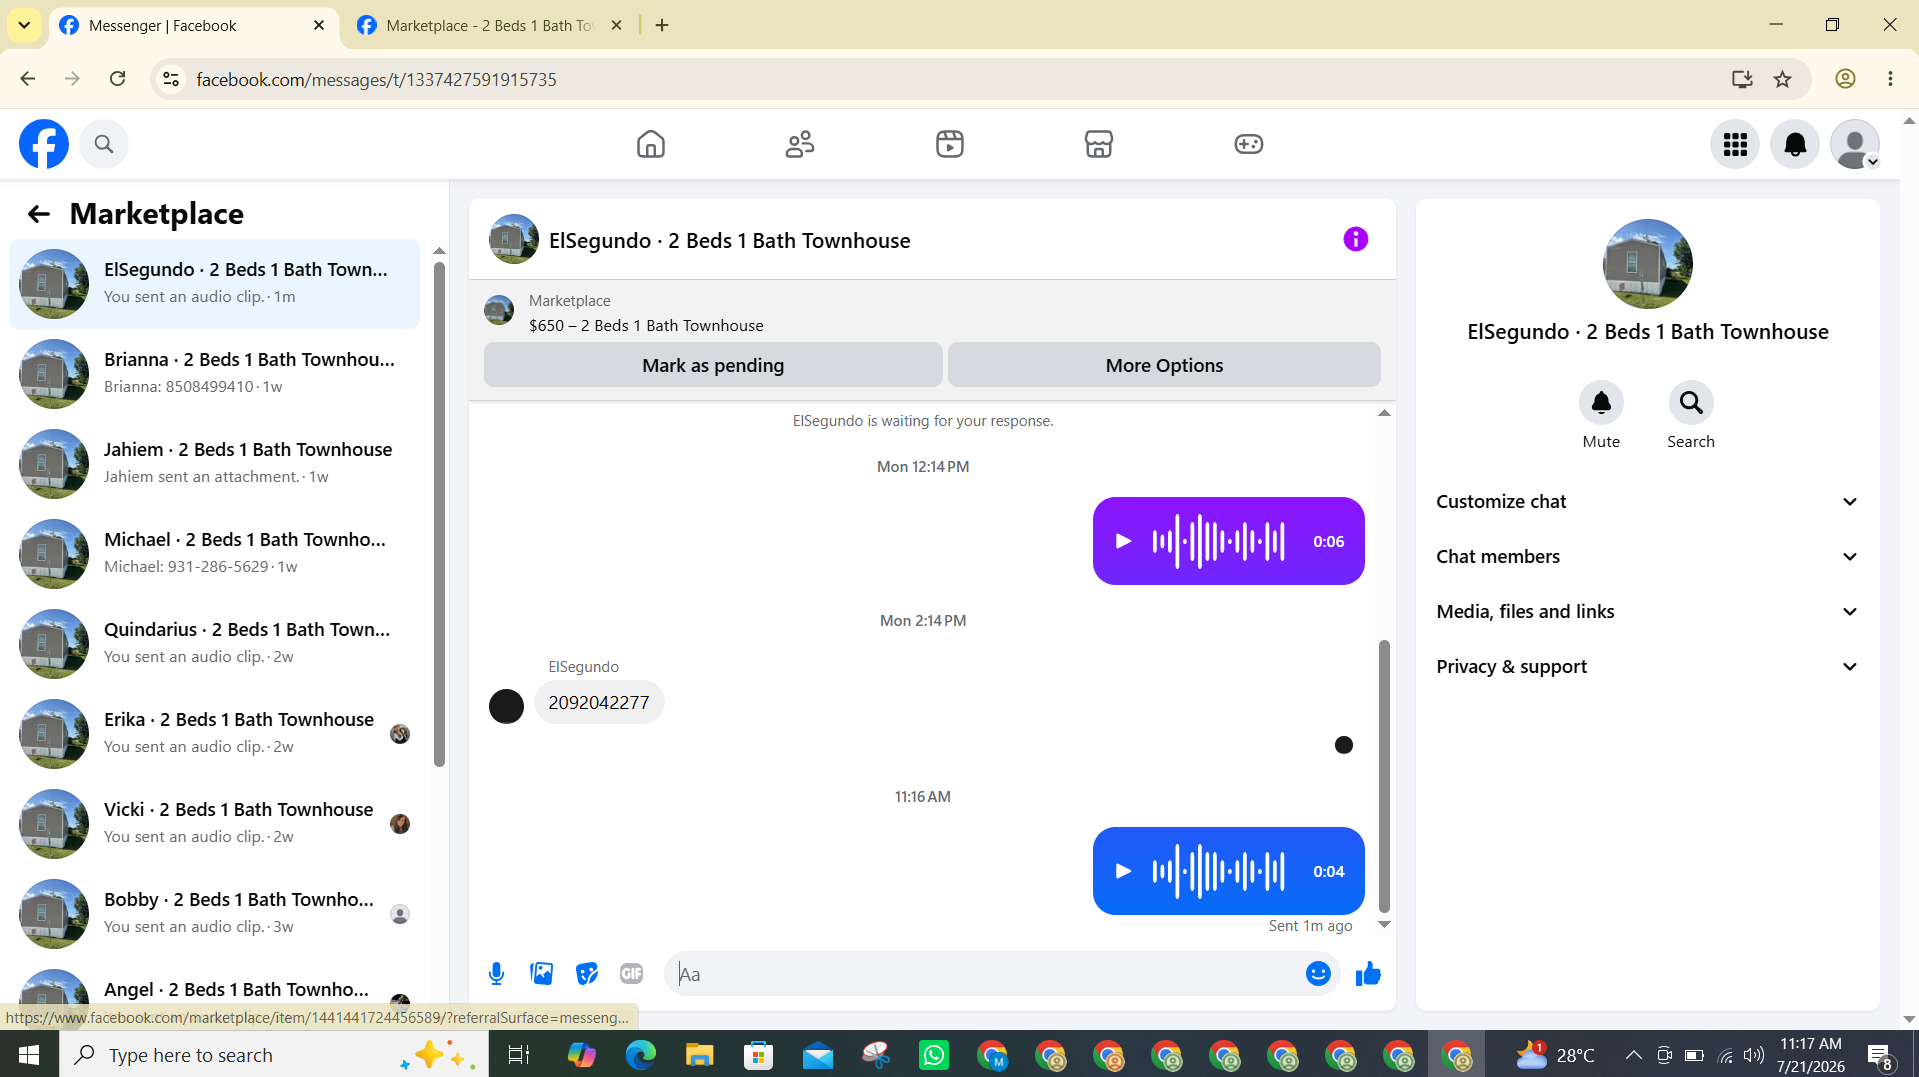Play the 0:04 blue audio clip
The width and height of the screenshot is (1919, 1077).
[1123, 871]
